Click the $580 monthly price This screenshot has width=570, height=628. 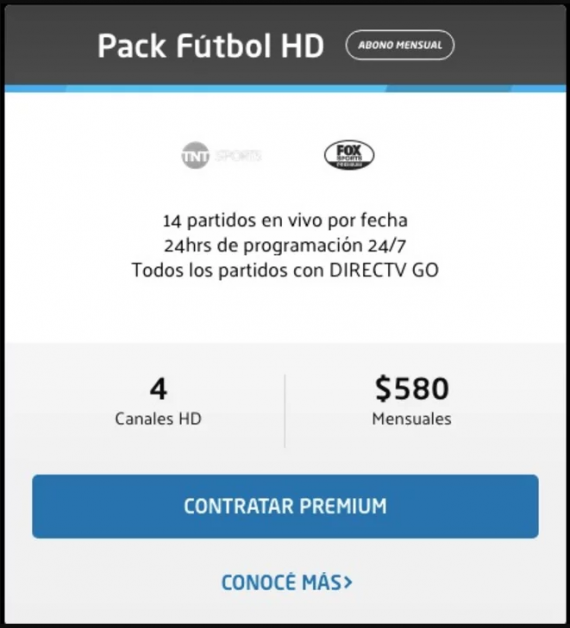pyautogui.click(x=412, y=388)
